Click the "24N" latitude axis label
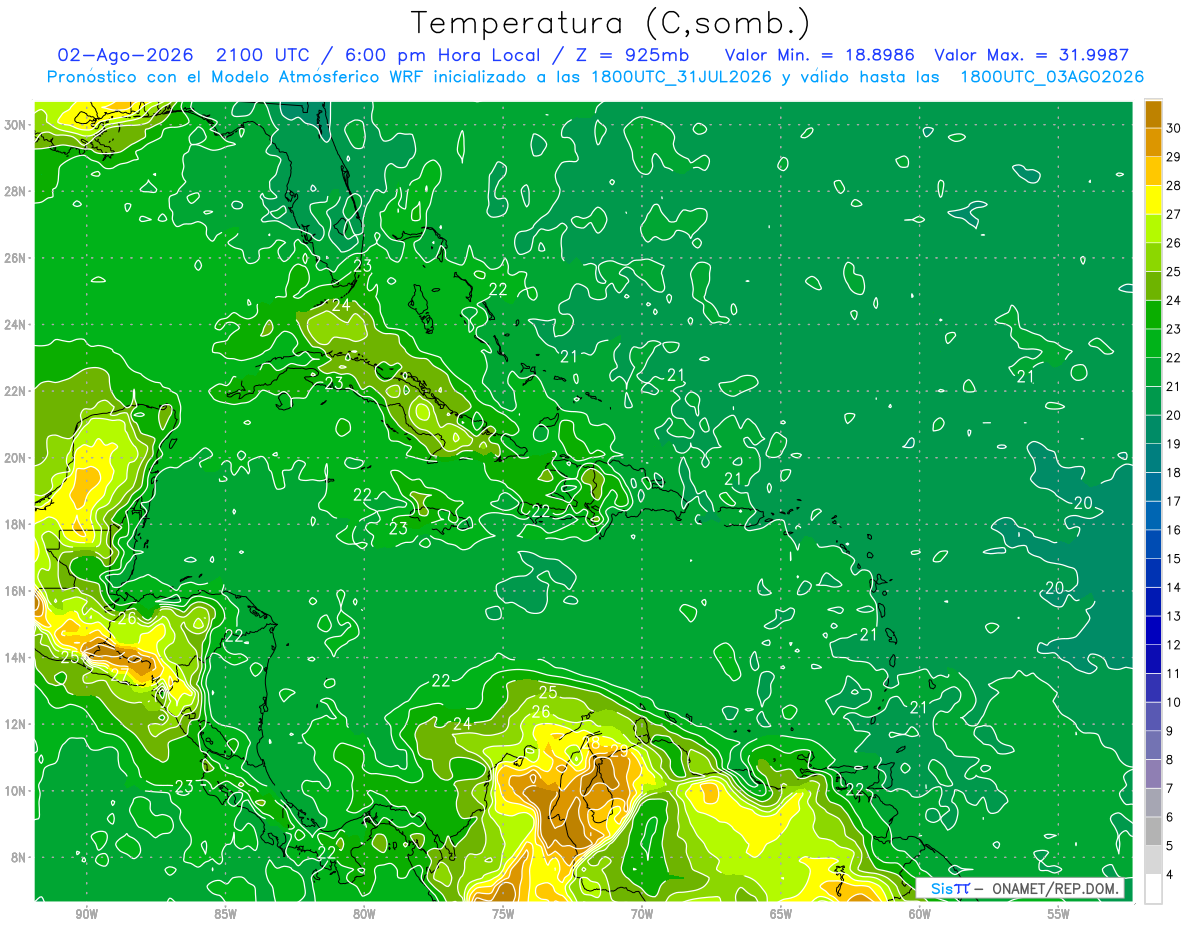Viewport: 1200px width, 927px height. coord(15,325)
